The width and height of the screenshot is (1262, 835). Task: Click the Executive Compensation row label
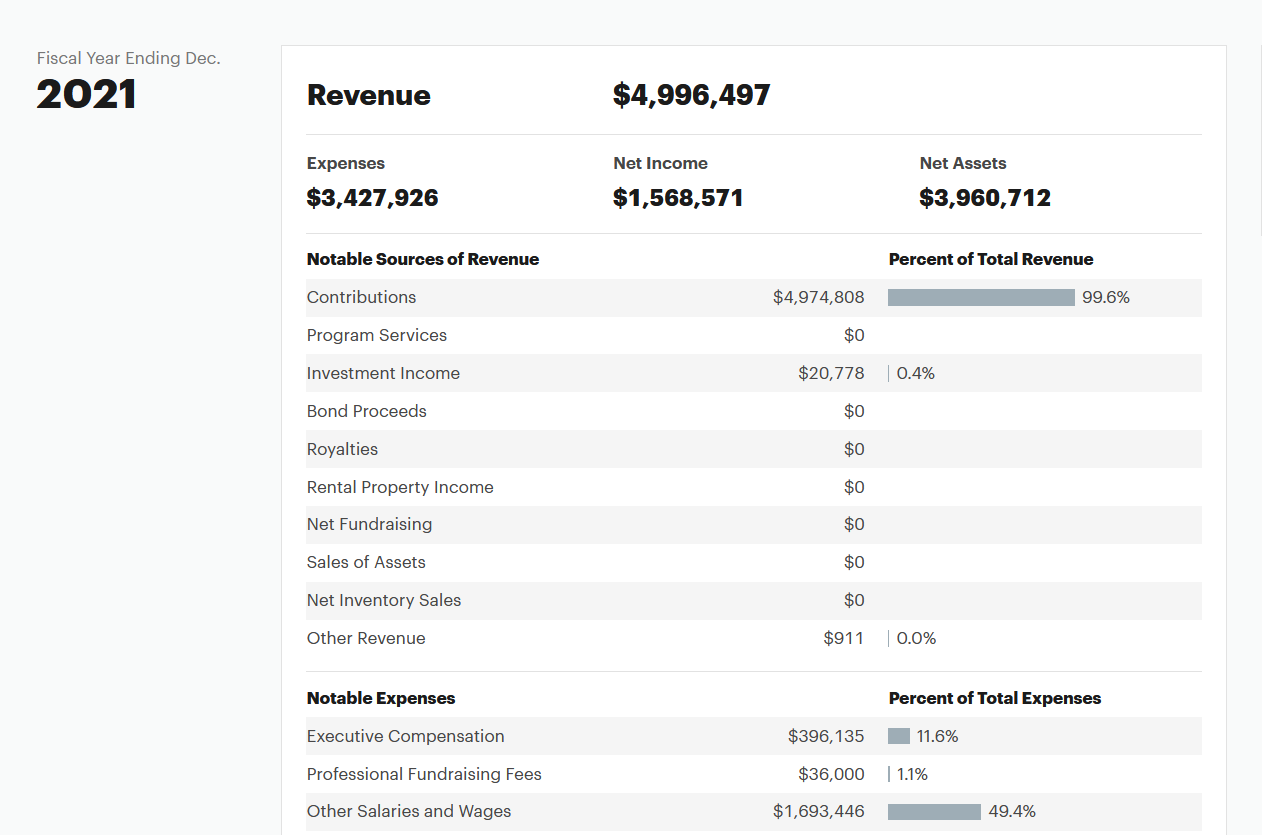[x=406, y=736]
